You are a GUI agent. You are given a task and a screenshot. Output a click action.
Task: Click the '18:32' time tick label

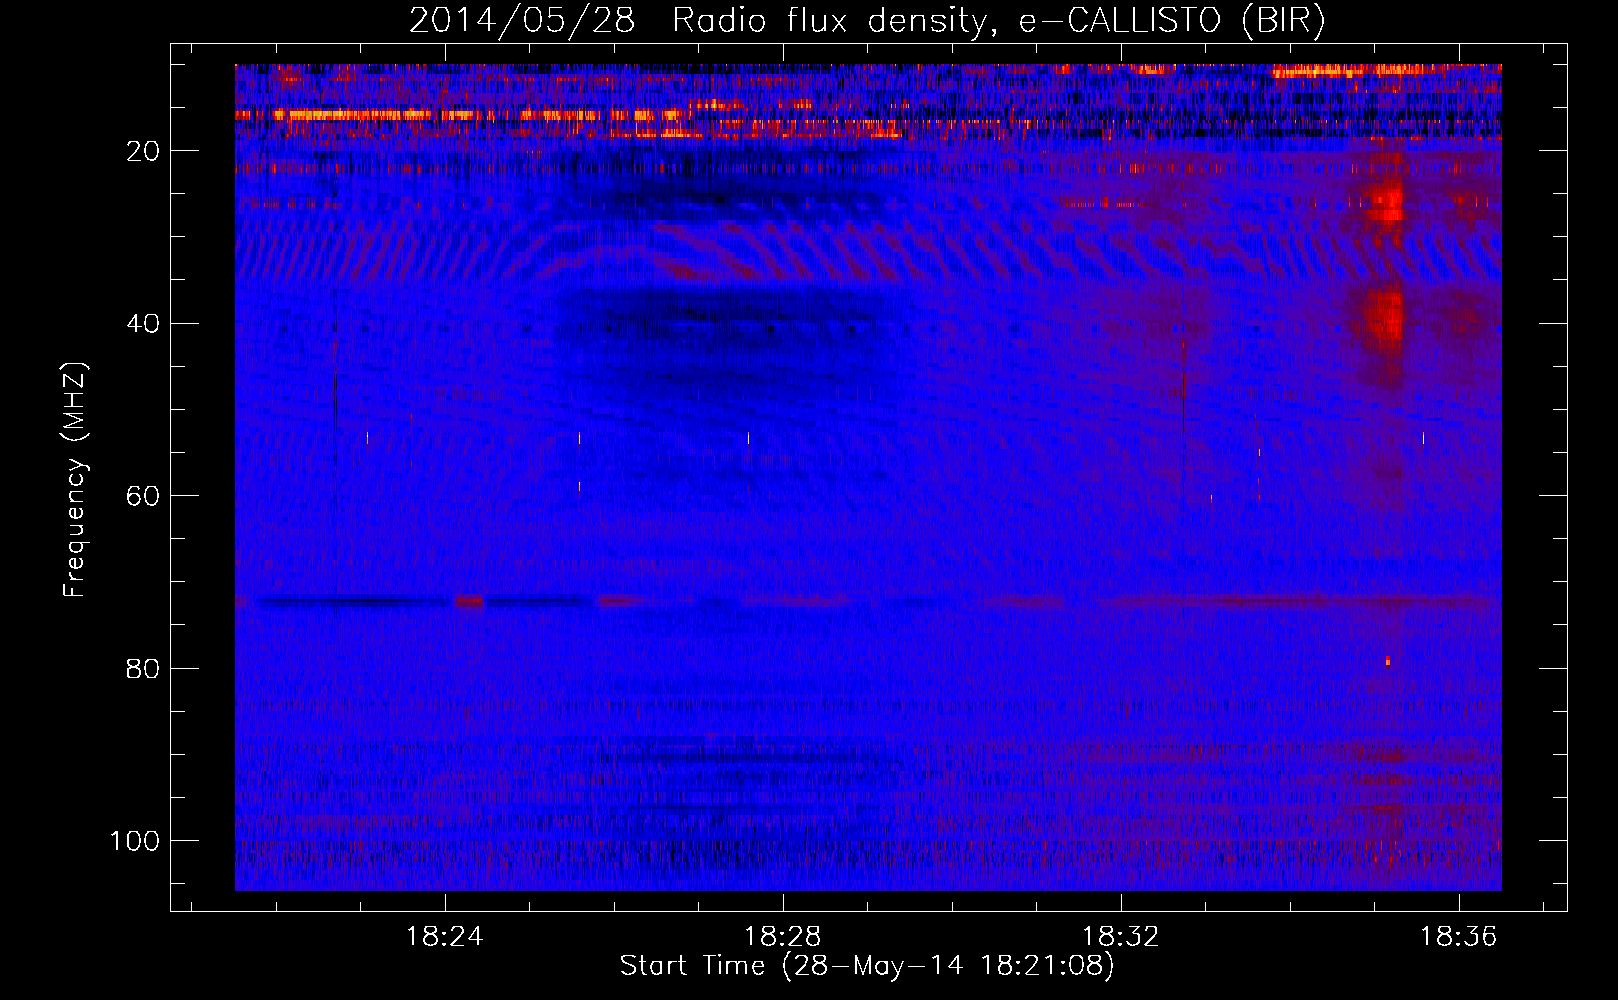(x=1121, y=936)
